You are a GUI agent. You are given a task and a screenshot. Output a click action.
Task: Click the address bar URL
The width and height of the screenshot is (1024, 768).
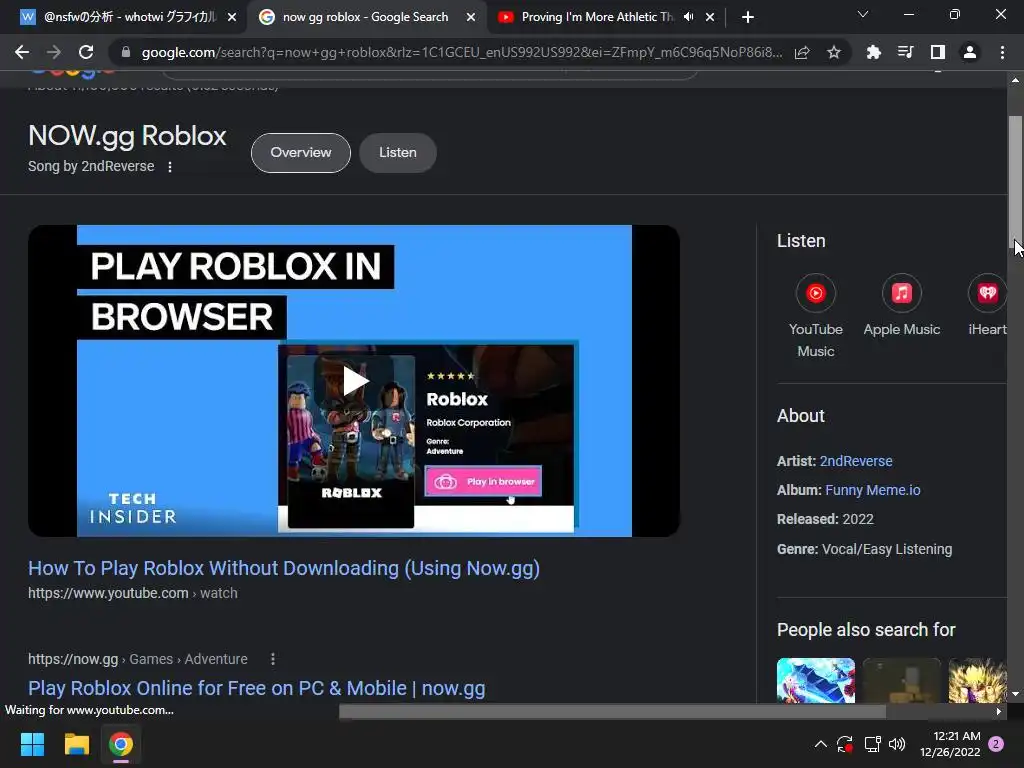(x=461, y=52)
